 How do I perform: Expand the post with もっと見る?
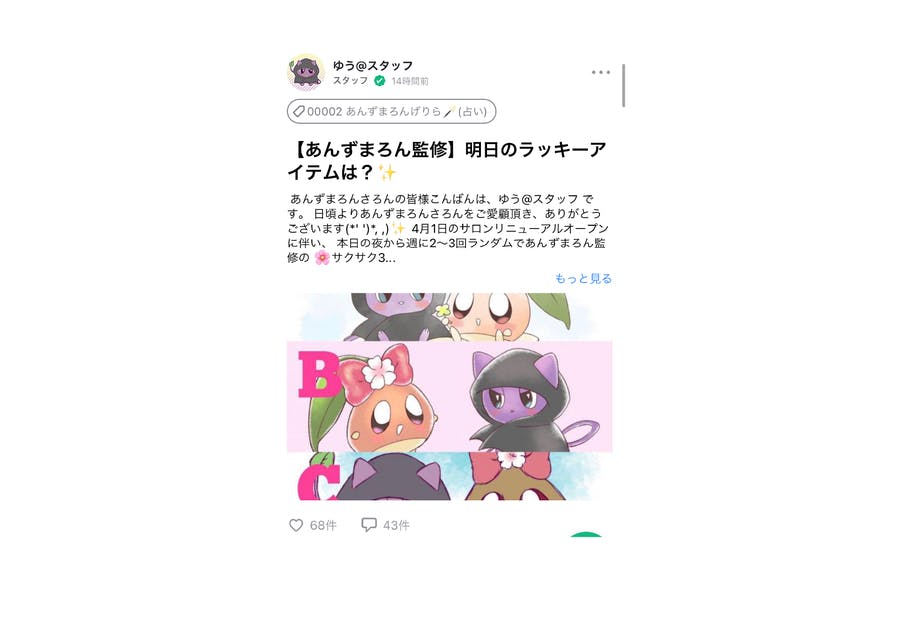(x=583, y=278)
